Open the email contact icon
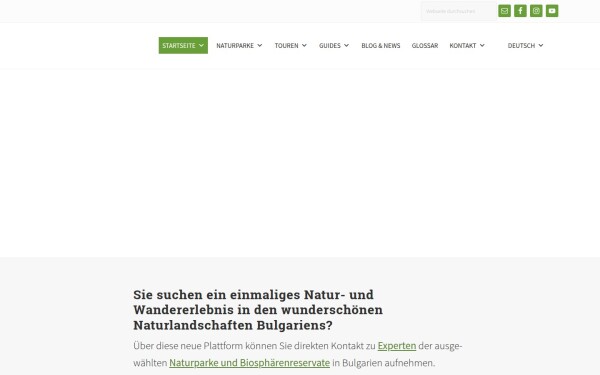 point(504,11)
